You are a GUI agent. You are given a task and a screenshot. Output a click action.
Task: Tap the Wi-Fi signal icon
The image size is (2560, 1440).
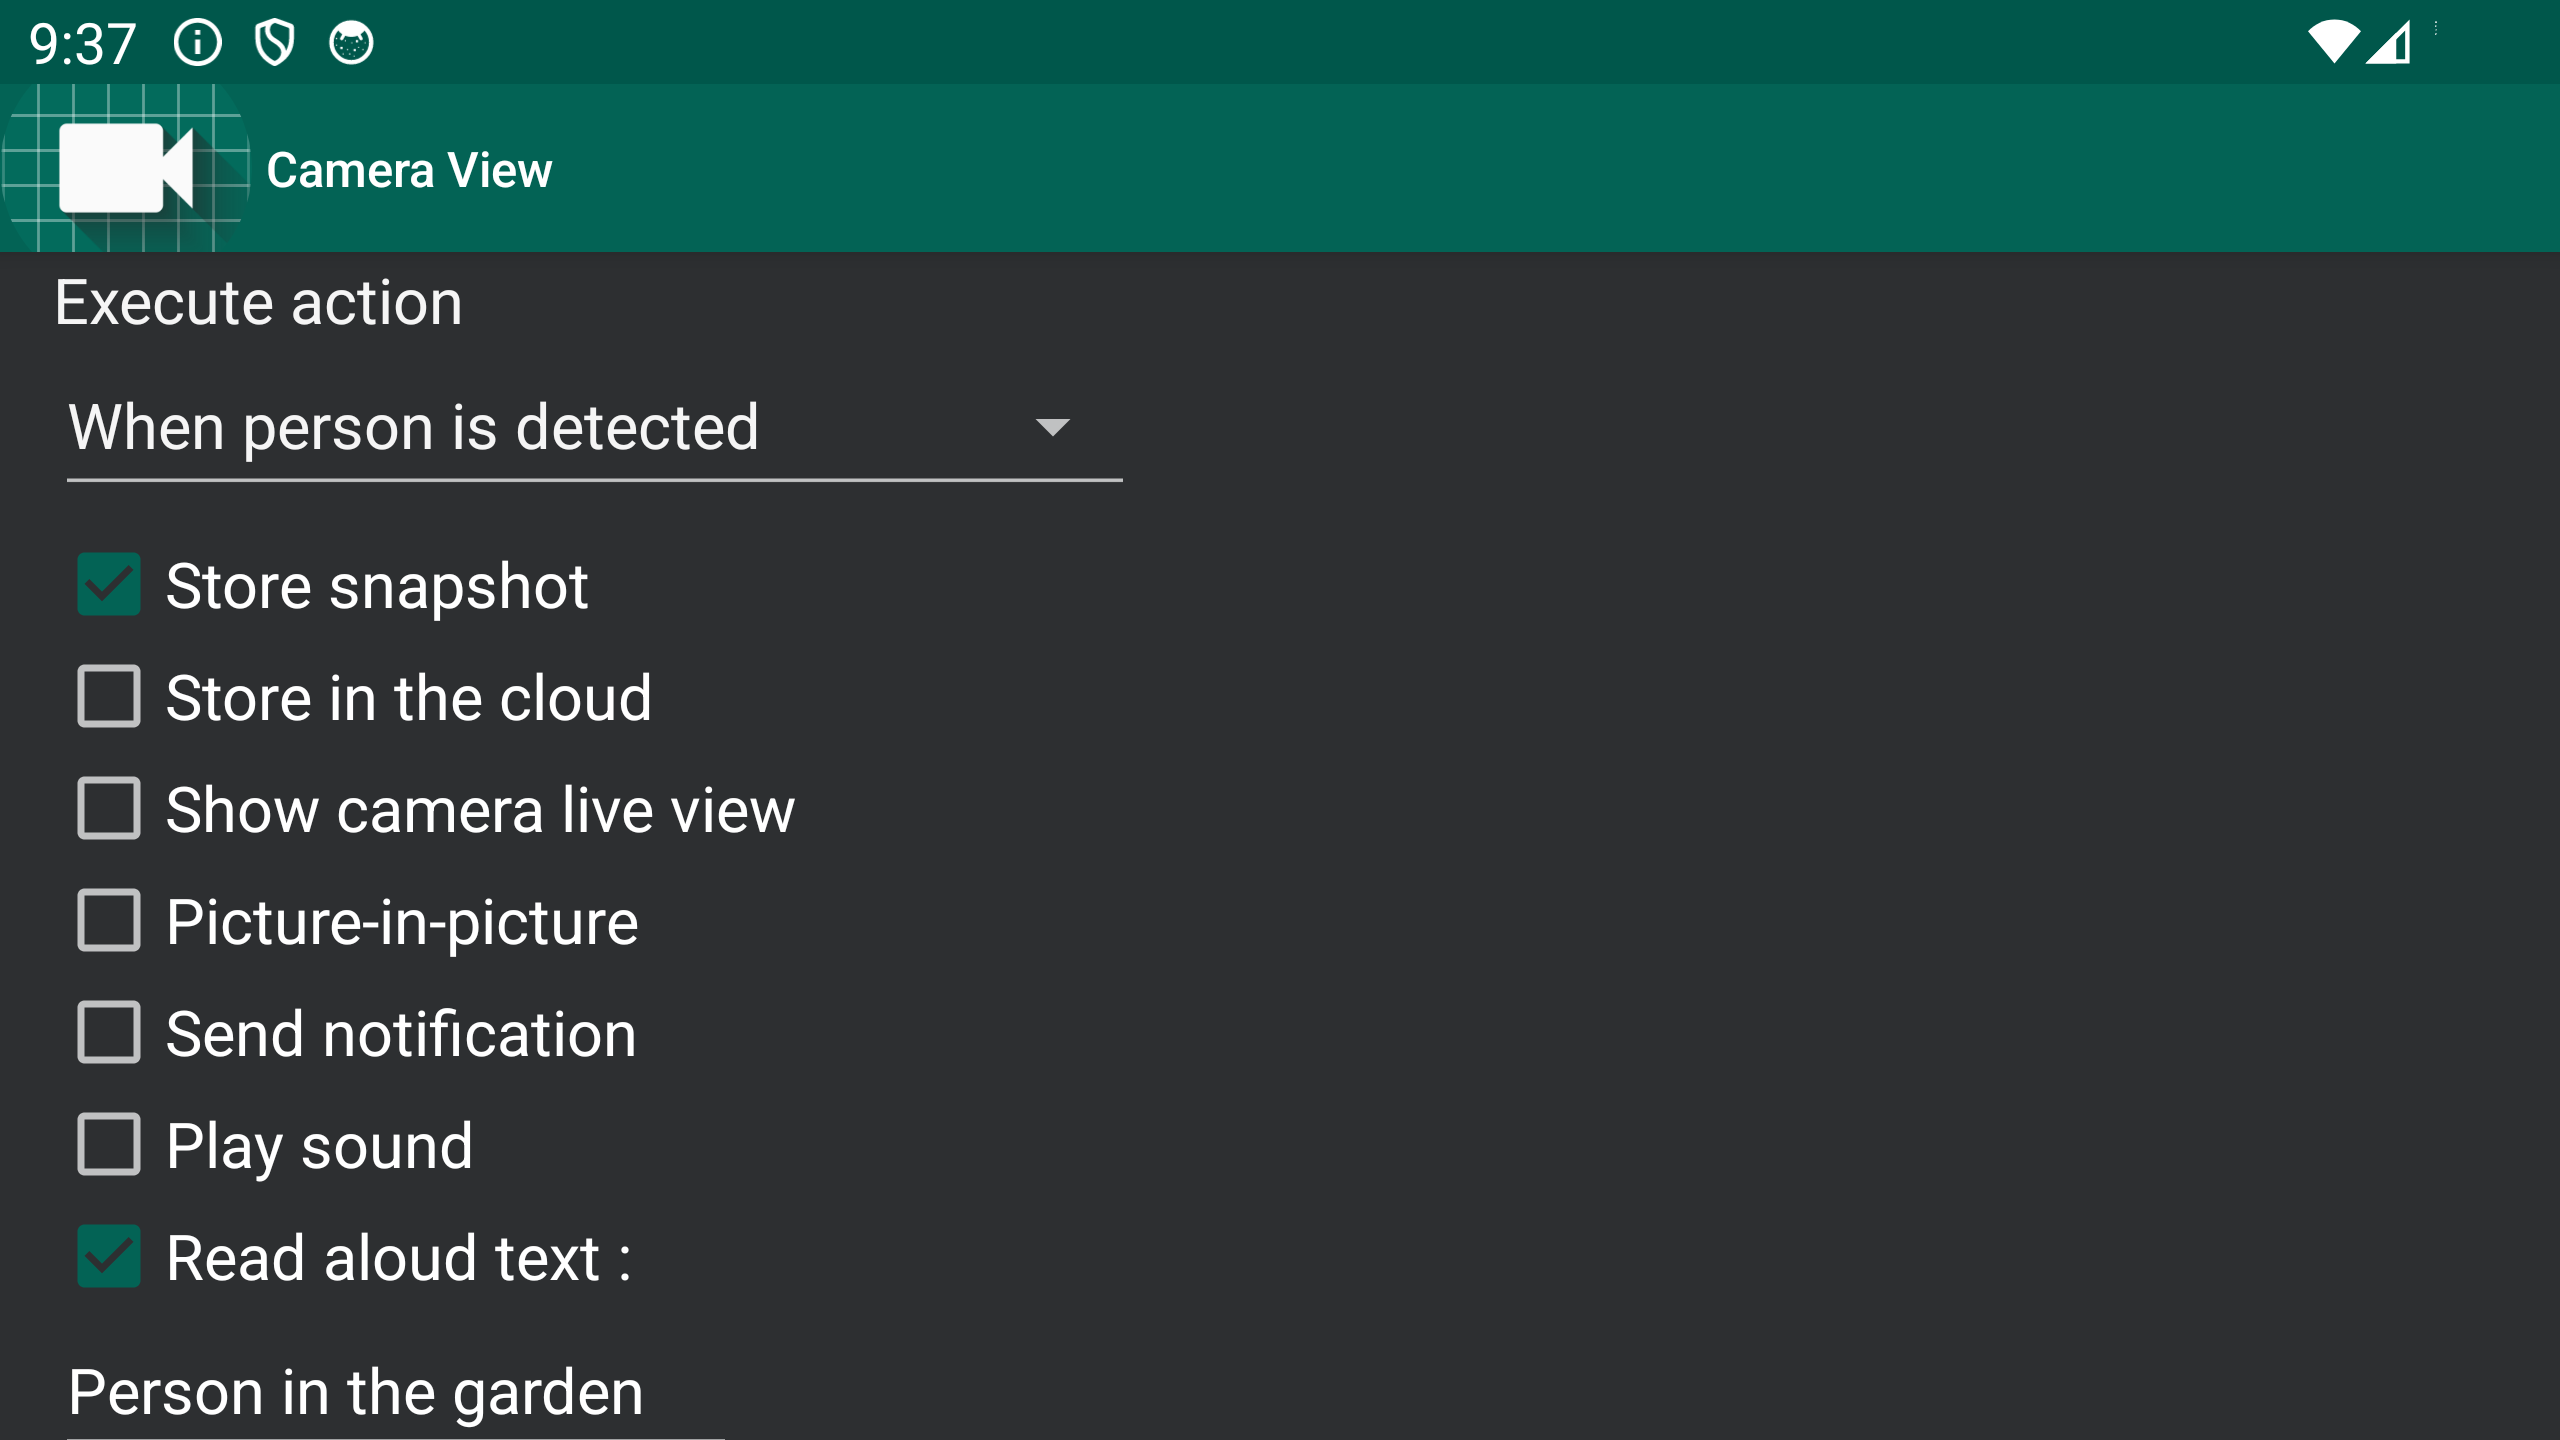(x=2332, y=43)
